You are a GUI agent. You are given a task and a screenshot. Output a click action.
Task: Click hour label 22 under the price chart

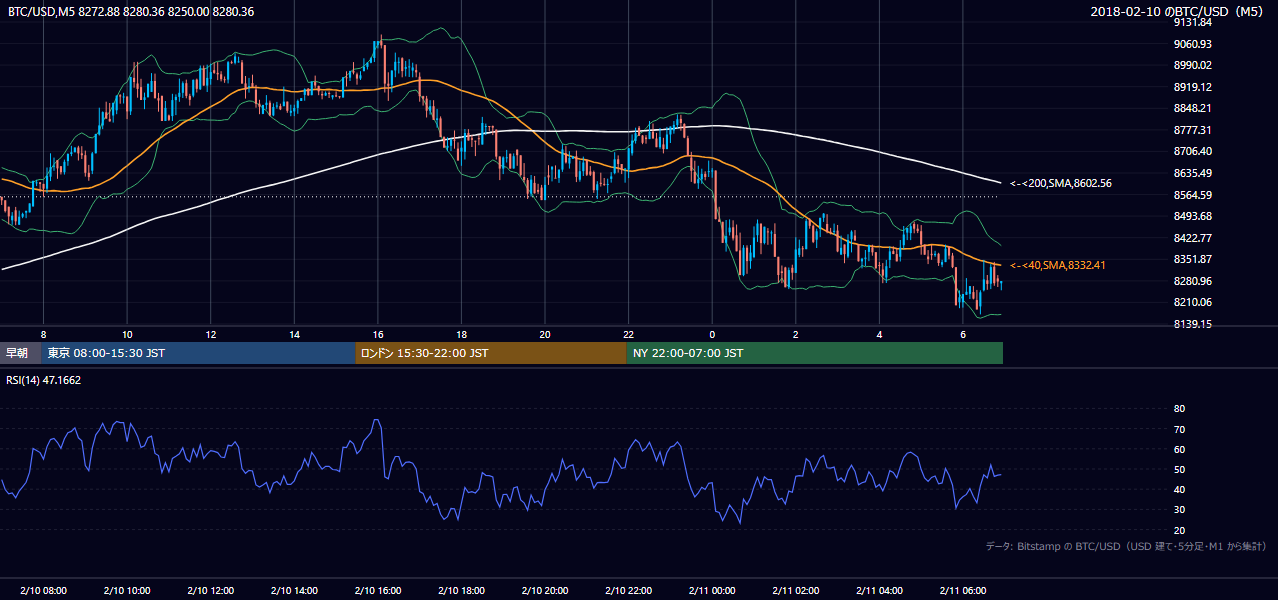coord(628,334)
